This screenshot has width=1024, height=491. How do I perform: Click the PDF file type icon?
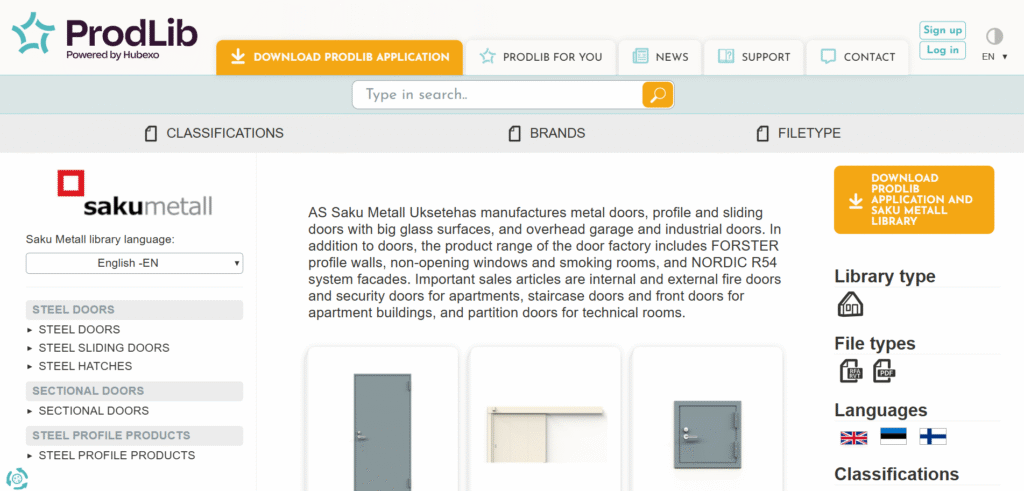(885, 371)
